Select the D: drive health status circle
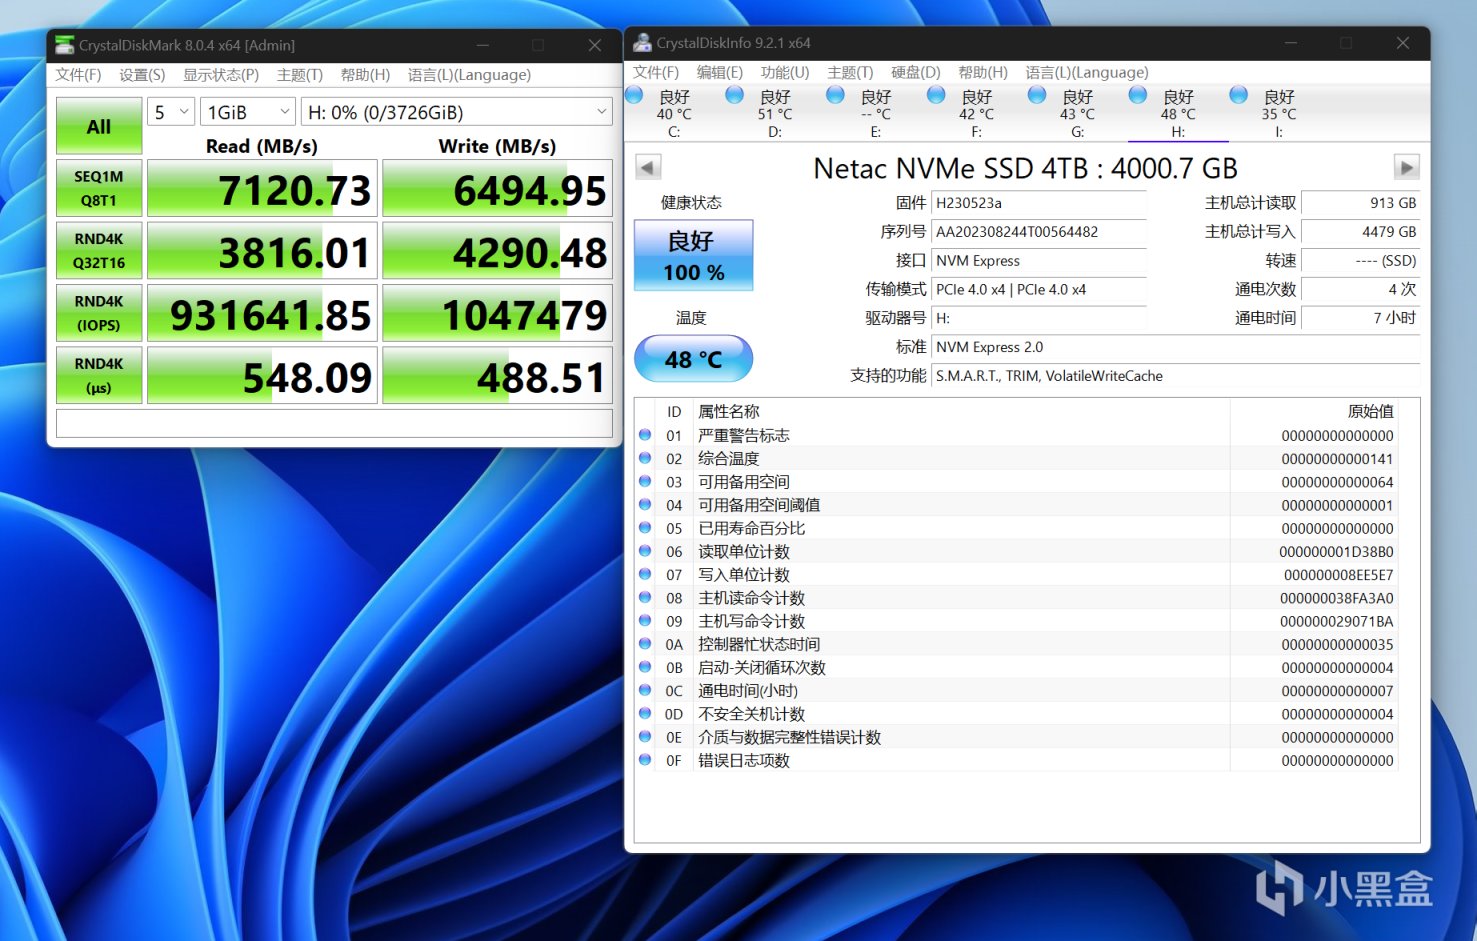1477x941 pixels. (734, 93)
